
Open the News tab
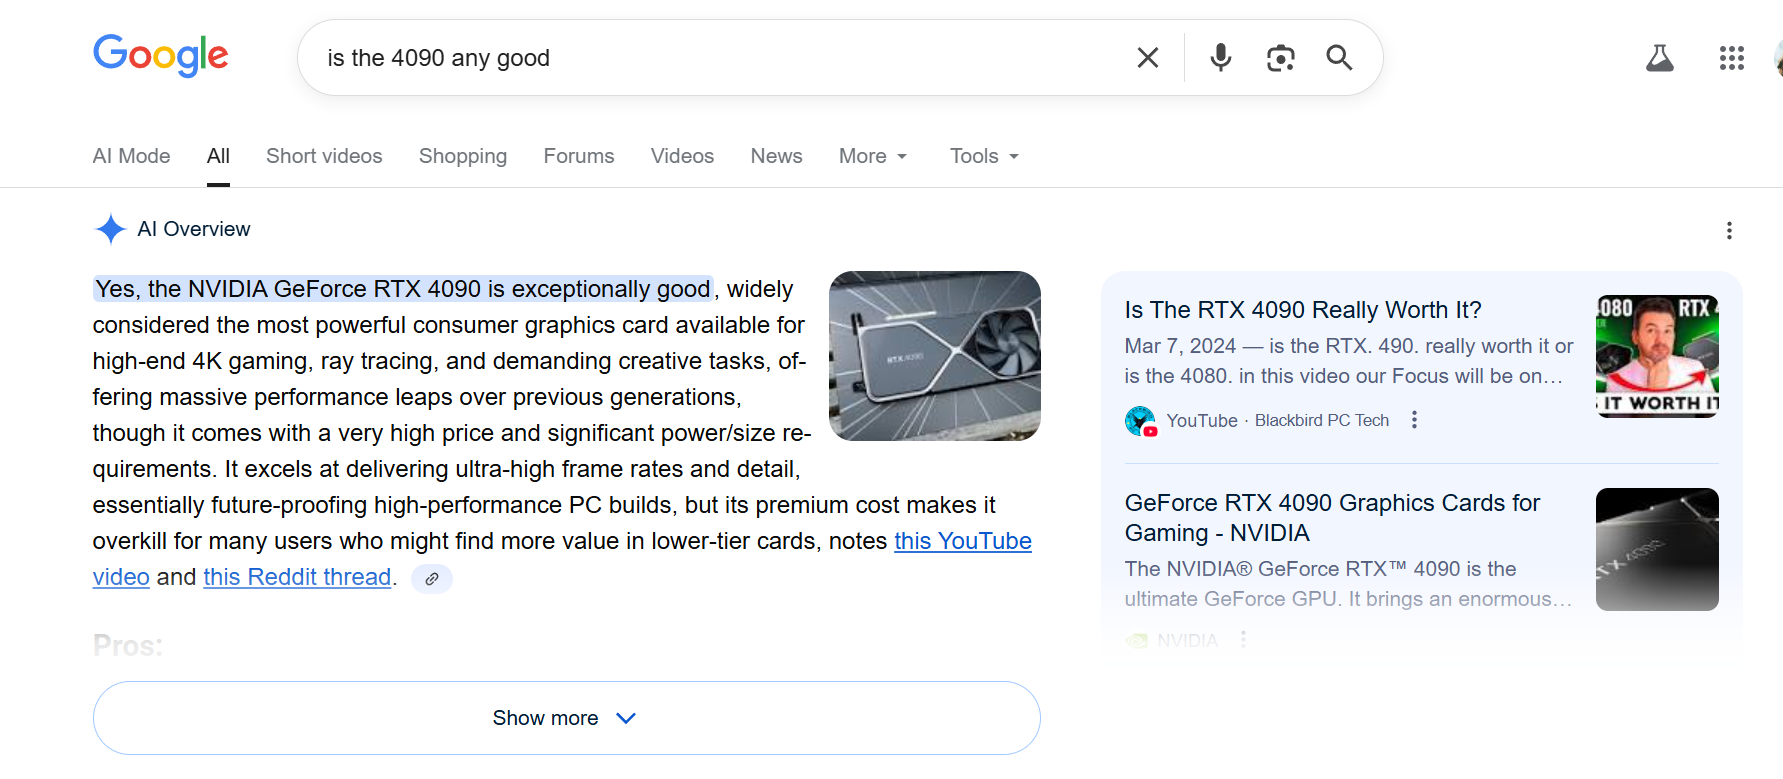tap(777, 156)
